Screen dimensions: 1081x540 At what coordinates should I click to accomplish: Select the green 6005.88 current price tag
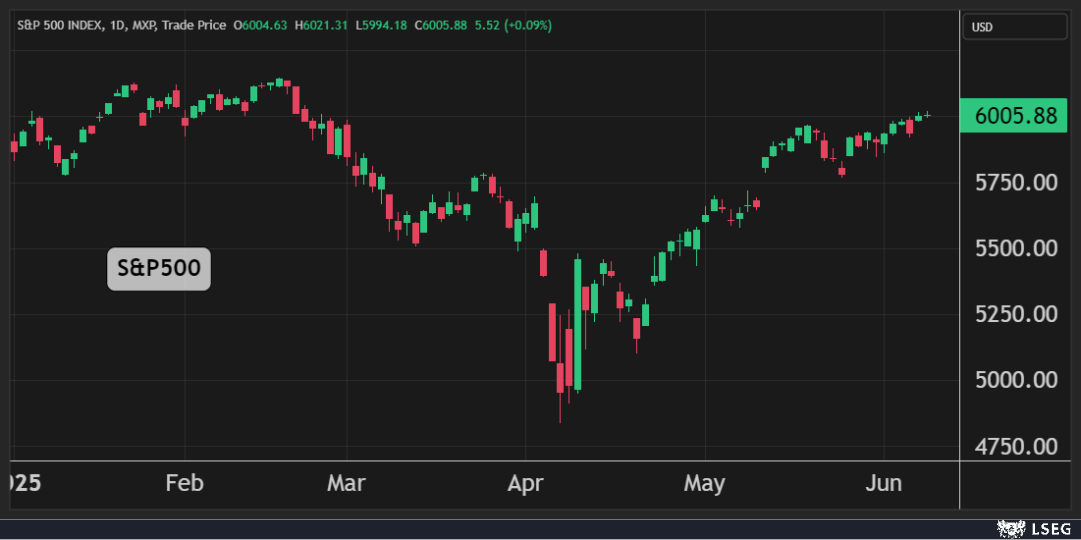coord(1014,116)
